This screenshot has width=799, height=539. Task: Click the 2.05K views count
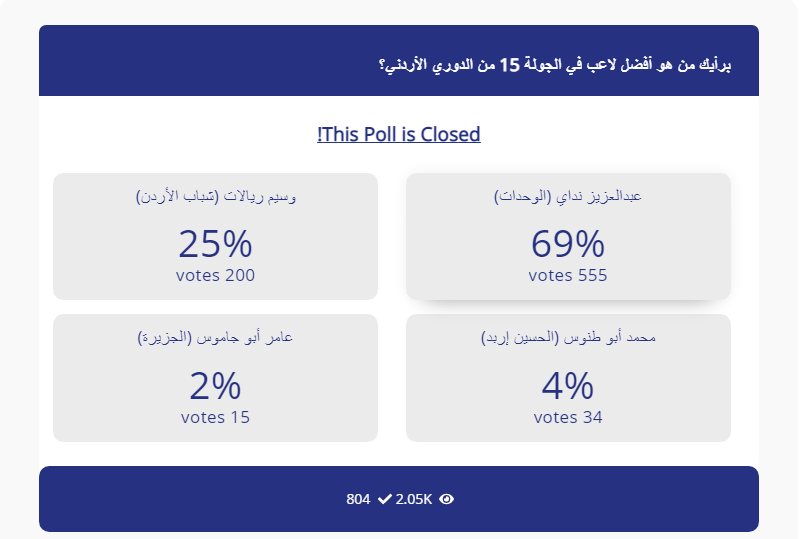pos(414,499)
